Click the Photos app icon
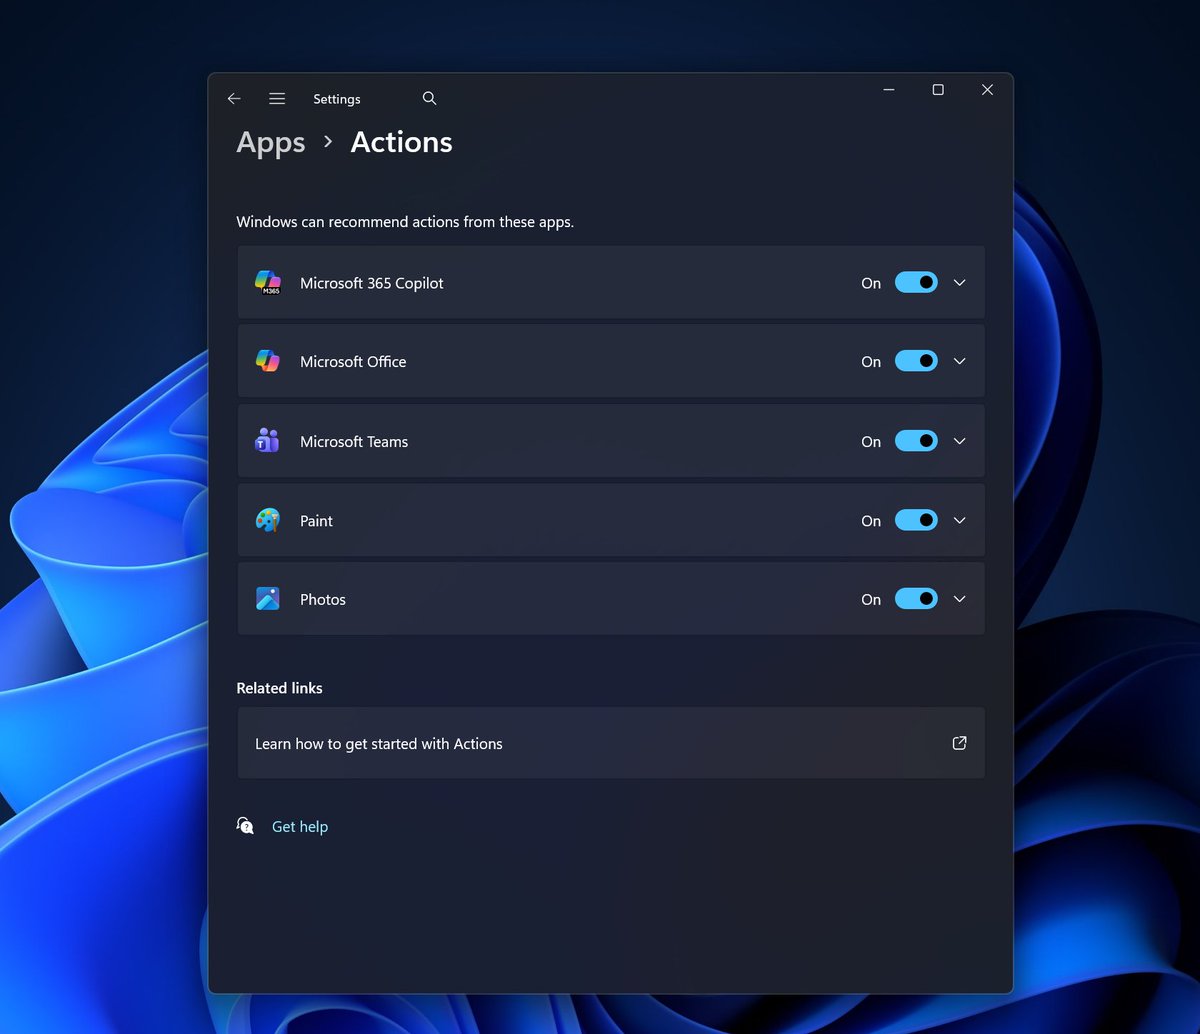 pos(267,599)
